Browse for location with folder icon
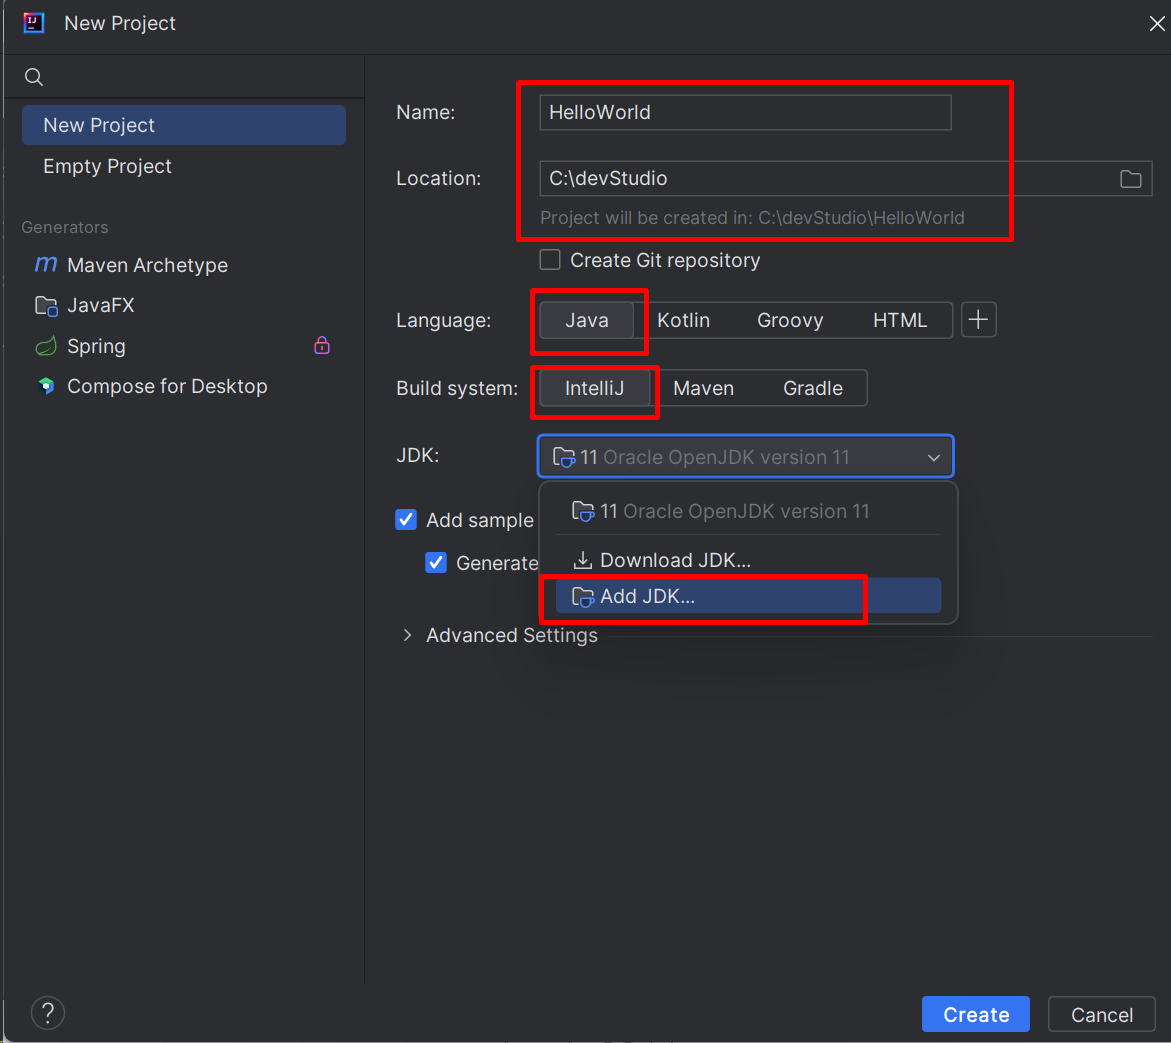The image size is (1171, 1043). (x=1131, y=178)
